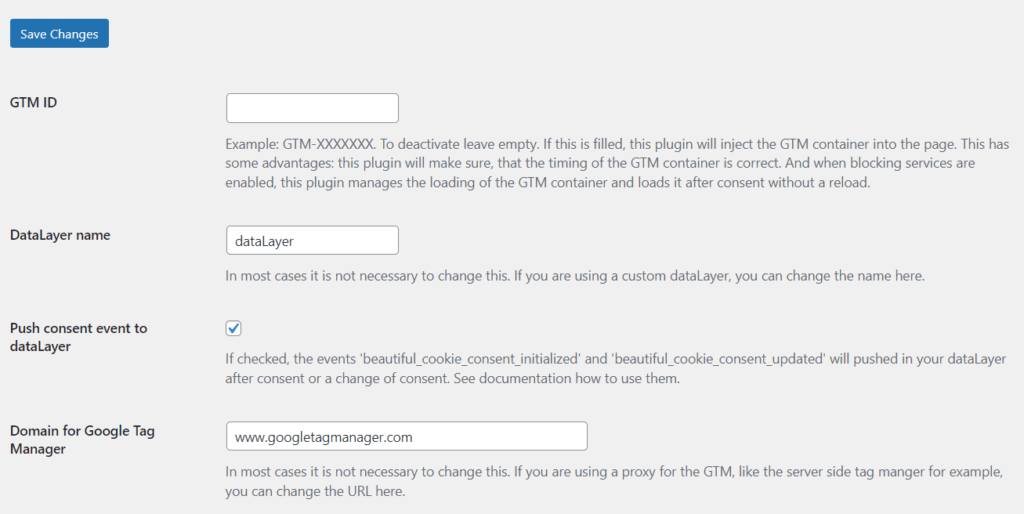Click the Domain for Google Tag Manager label
This screenshot has height=514, width=1024.
pyautogui.click(x=82, y=440)
